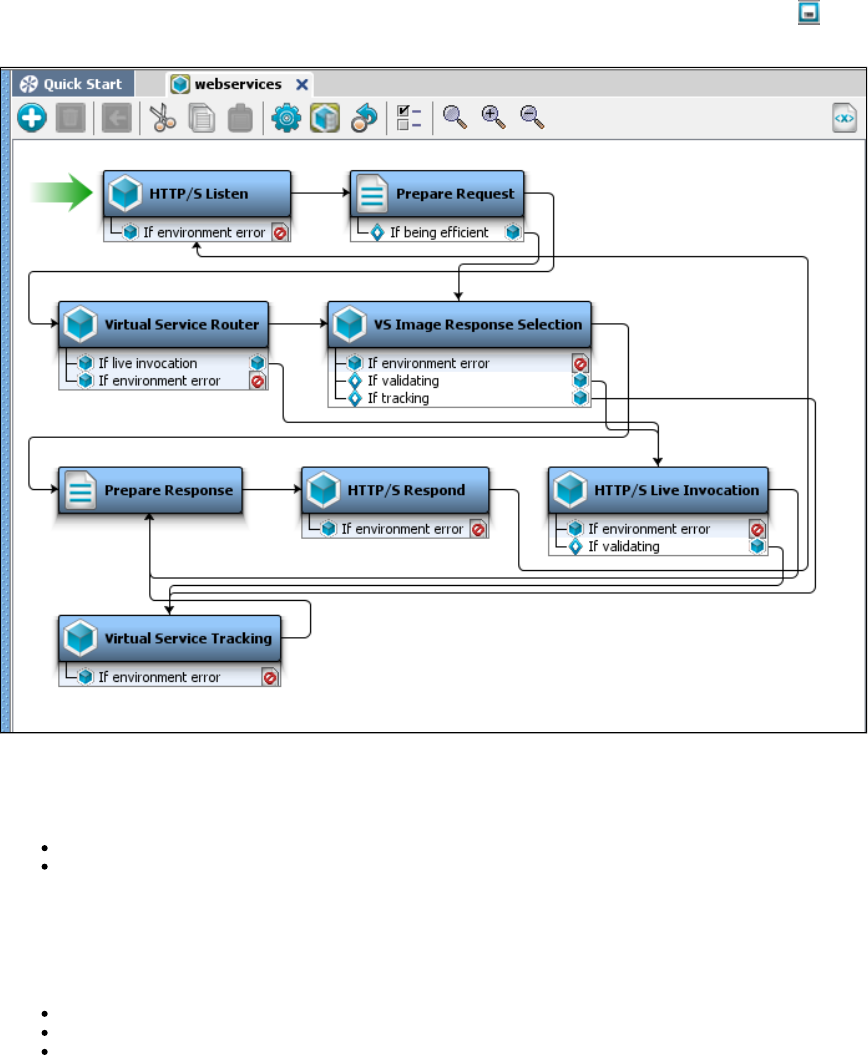
Task: Click blue cube target on 'If tracking' row
Action: click(580, 398)
